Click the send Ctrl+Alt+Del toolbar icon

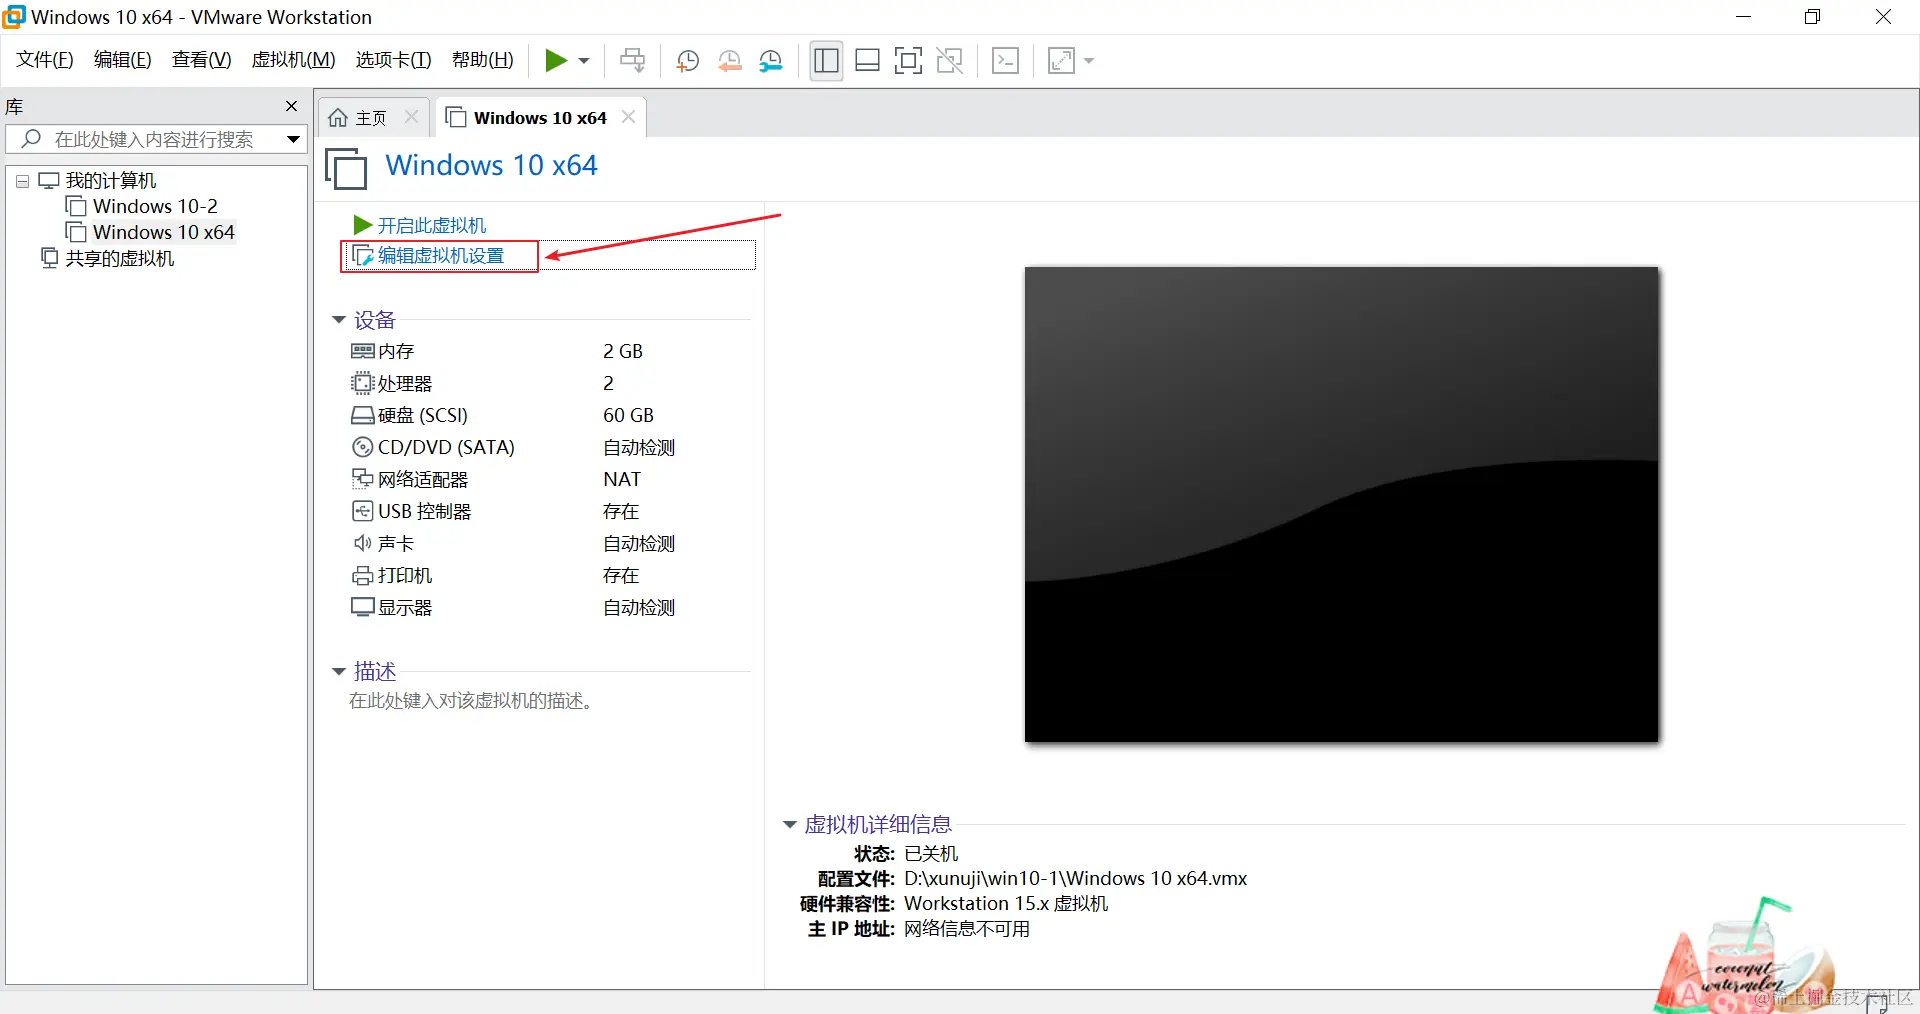633,61
